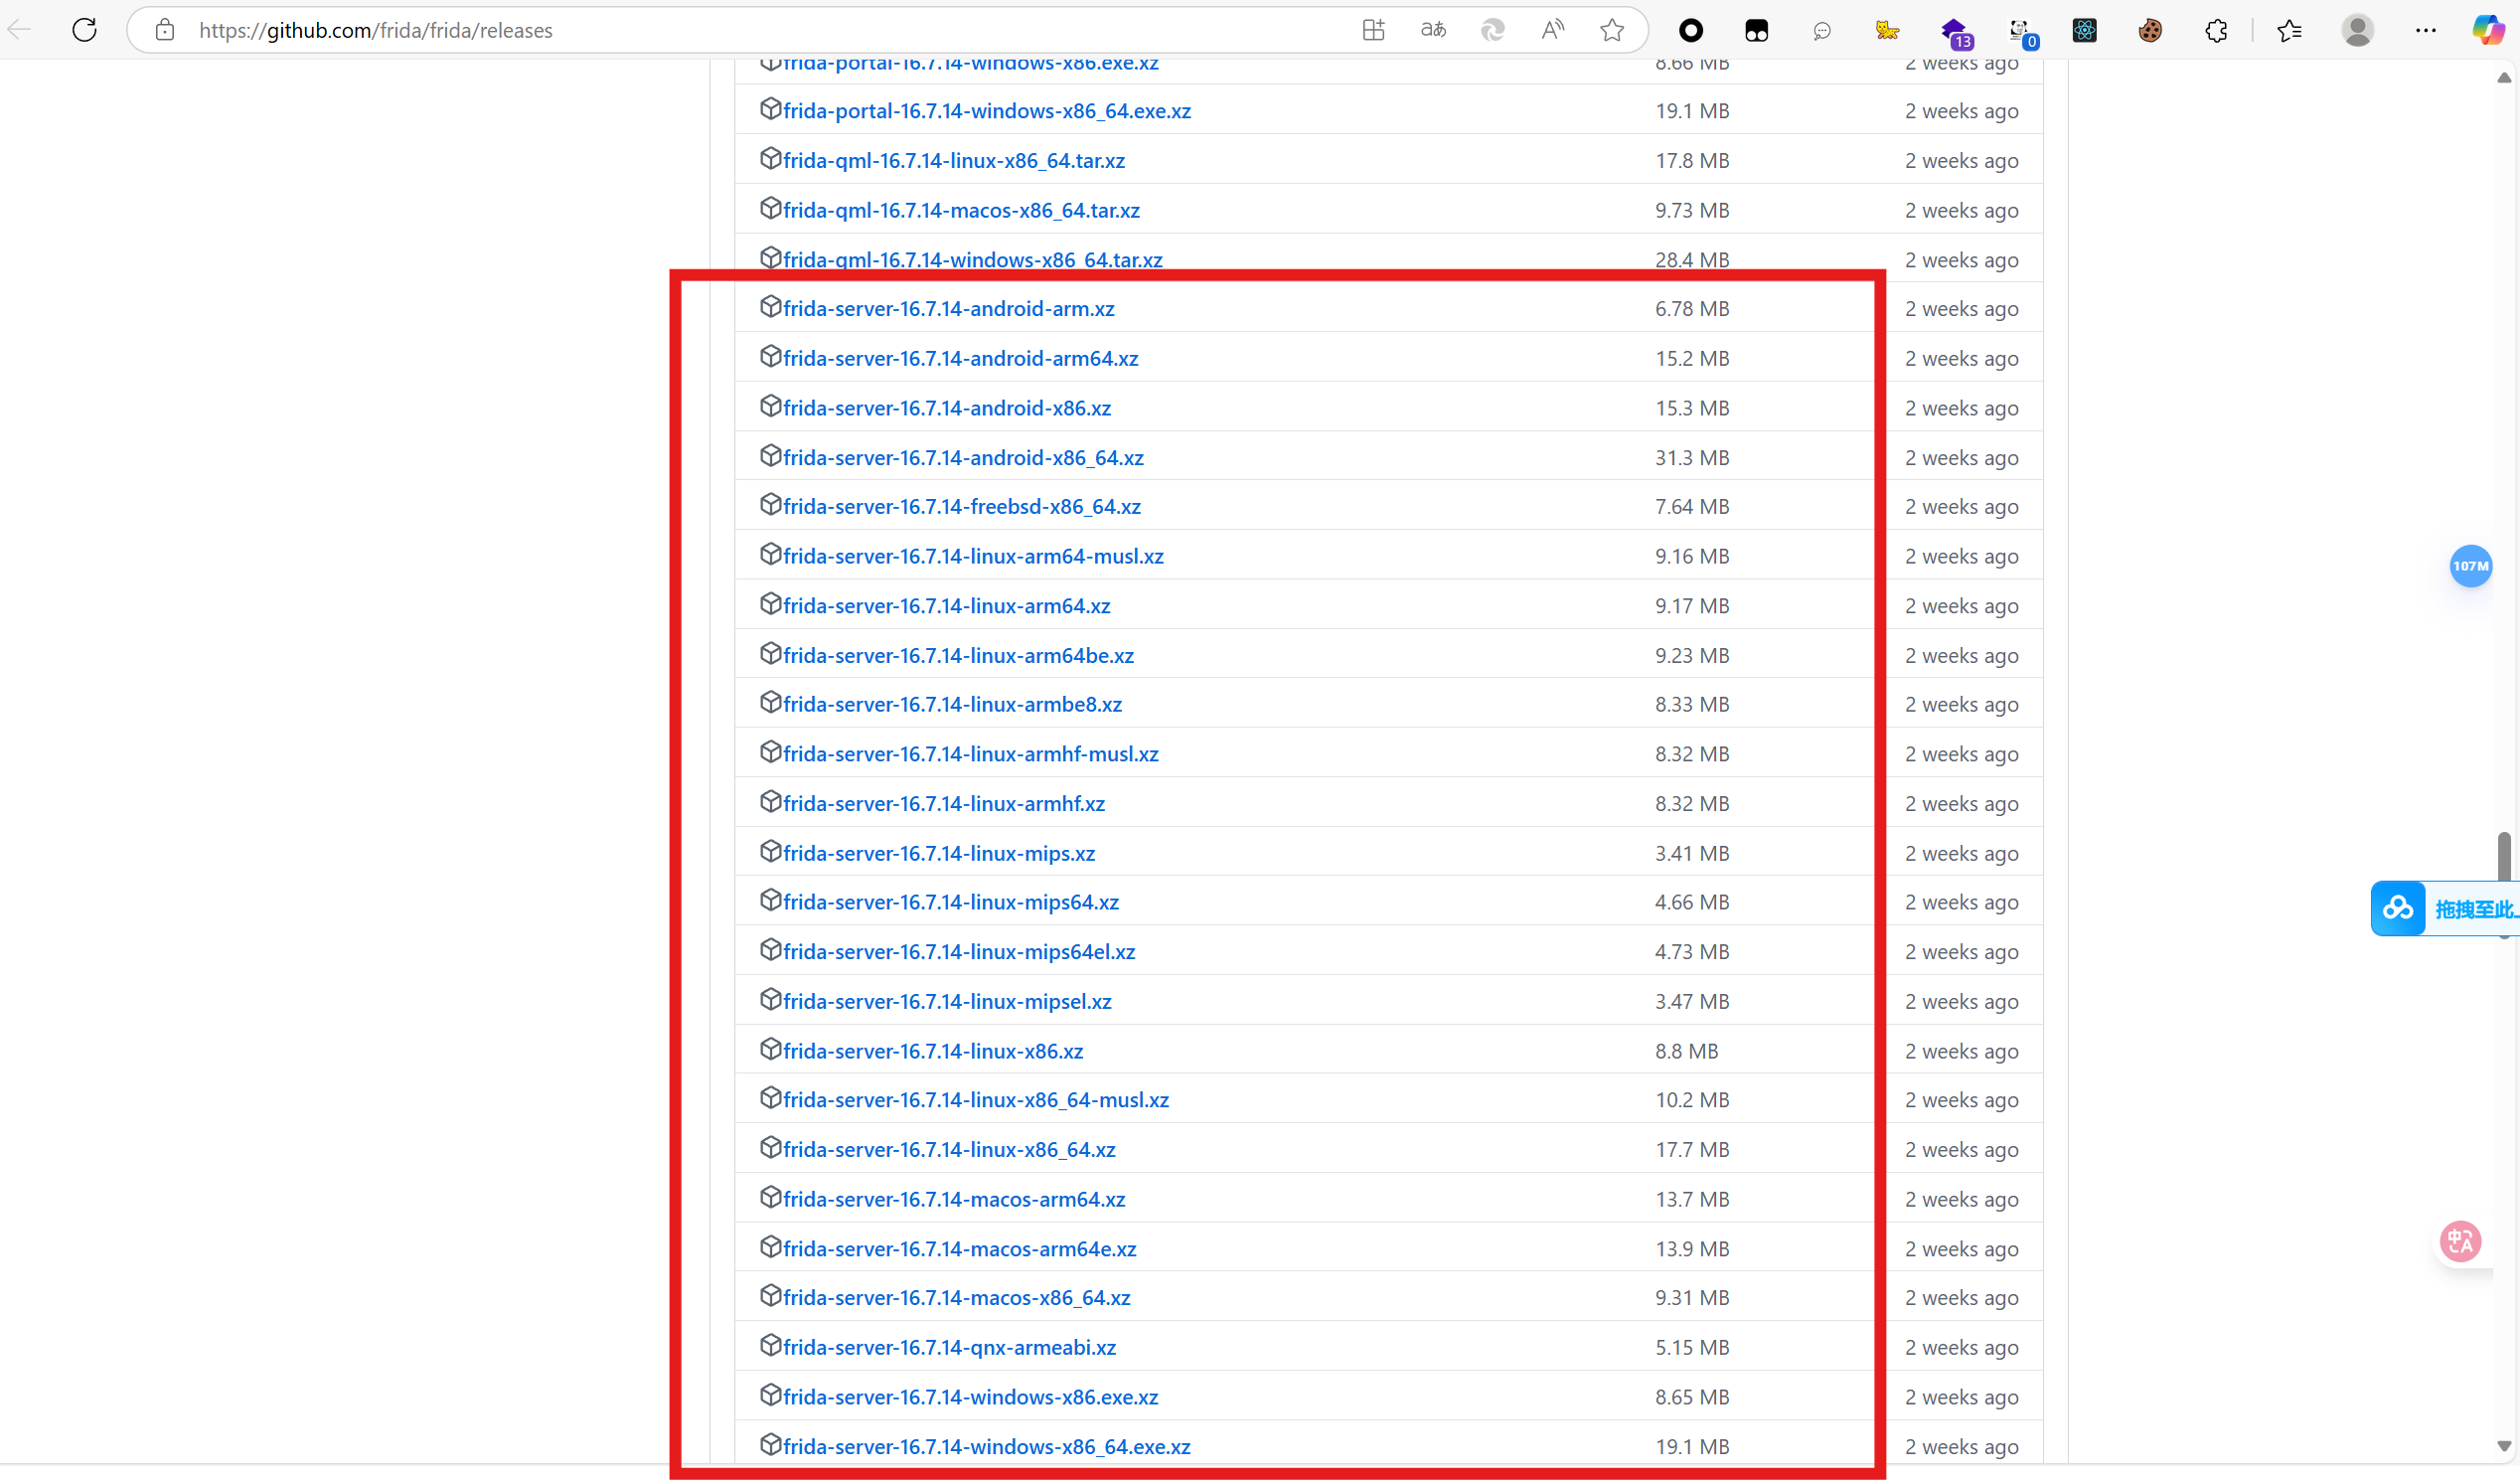
Task: Download frida-server-16.7.14-linux-arm64-musl.xz
Action: point(973,556)
